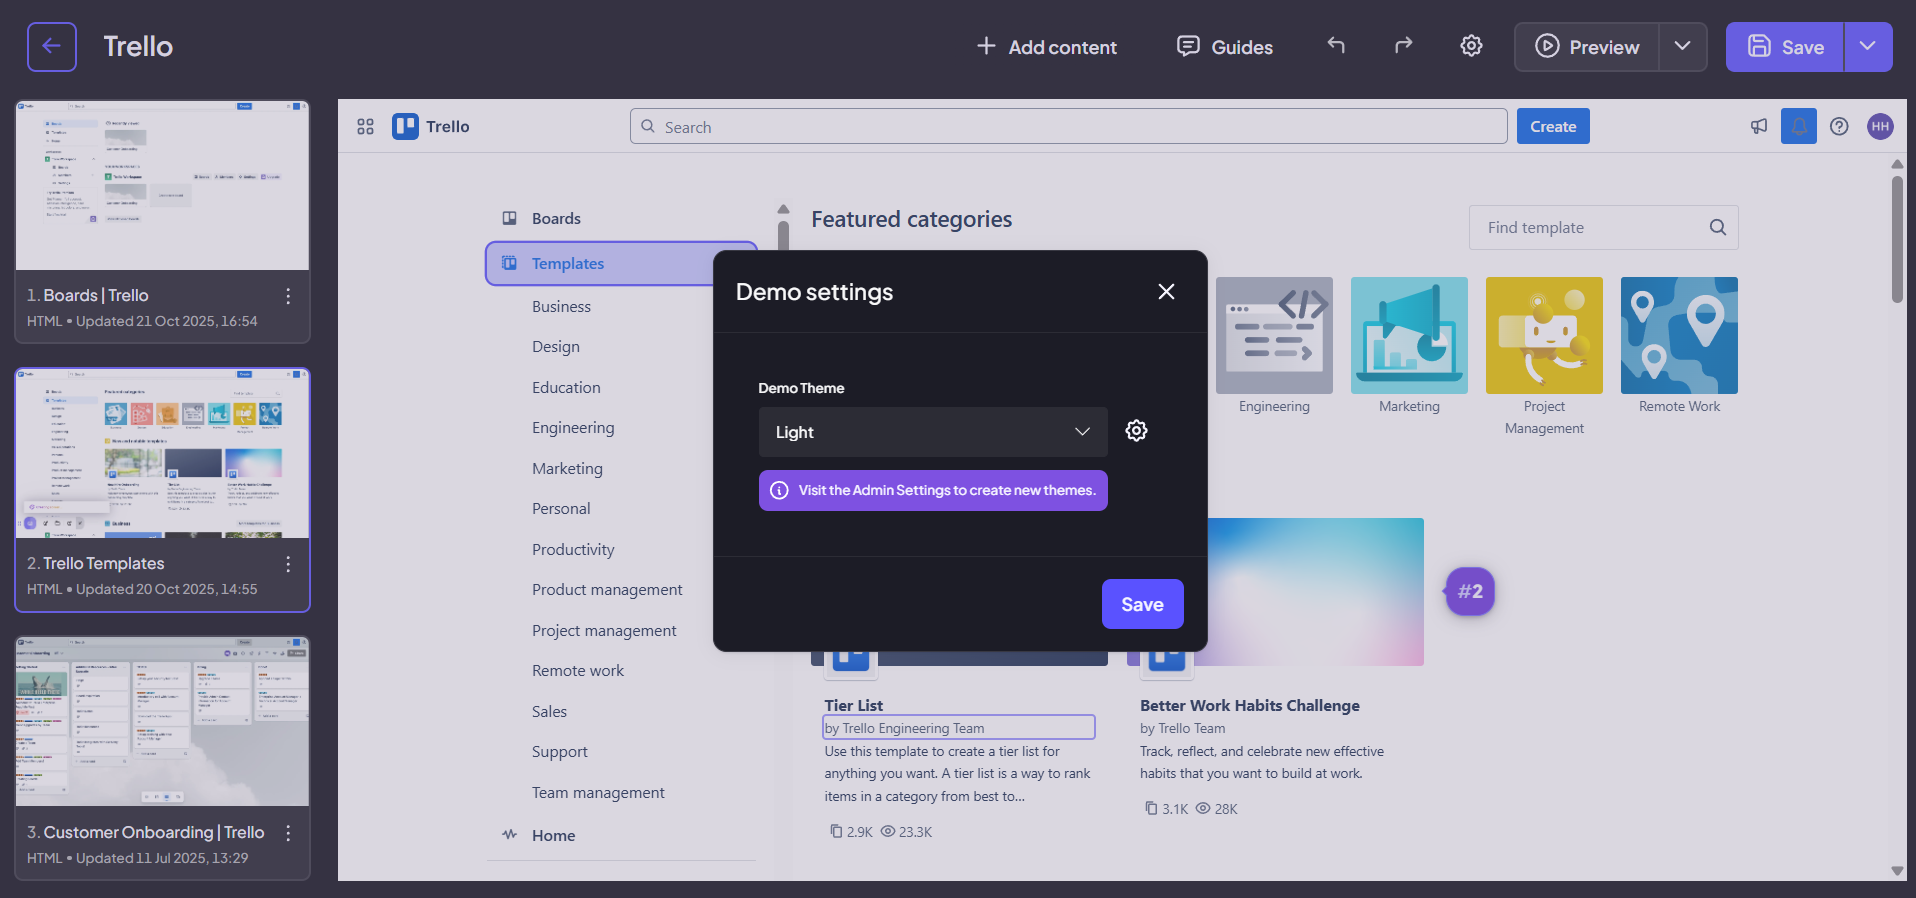Choose the Design template category
This screenshot has height=898, width=1916.
(x=556, y=347)
